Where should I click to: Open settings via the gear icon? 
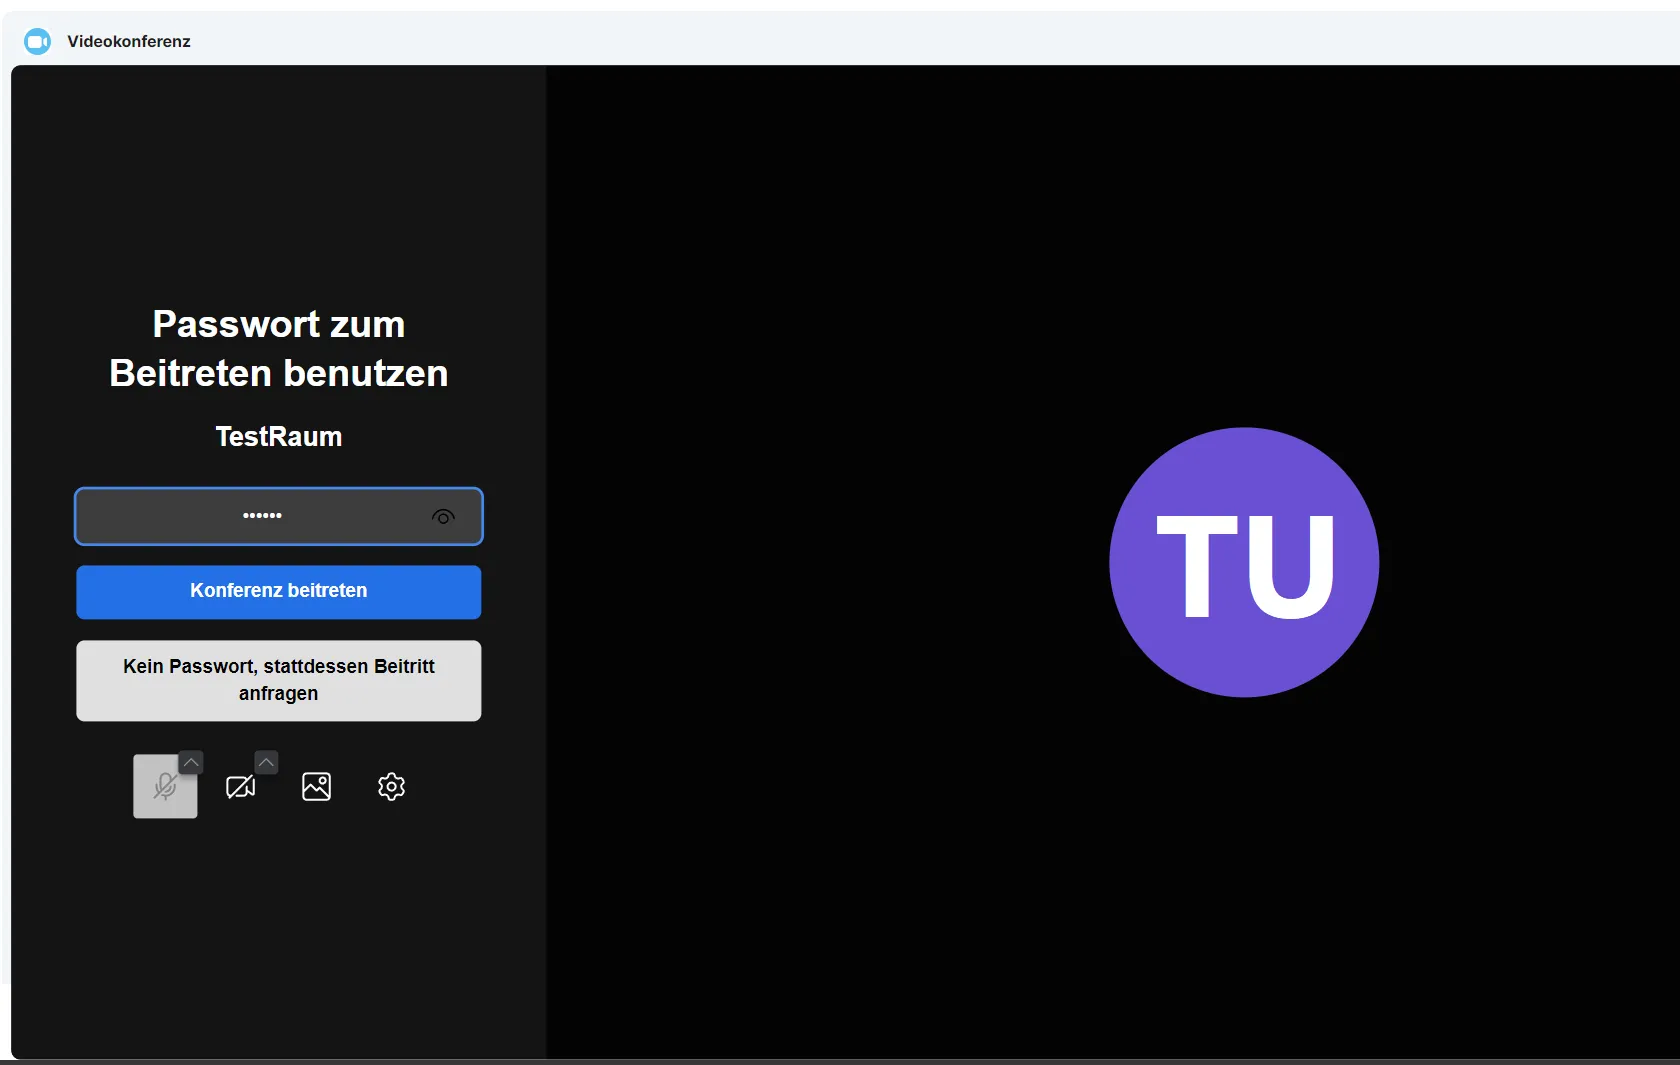tap(391, 787)
